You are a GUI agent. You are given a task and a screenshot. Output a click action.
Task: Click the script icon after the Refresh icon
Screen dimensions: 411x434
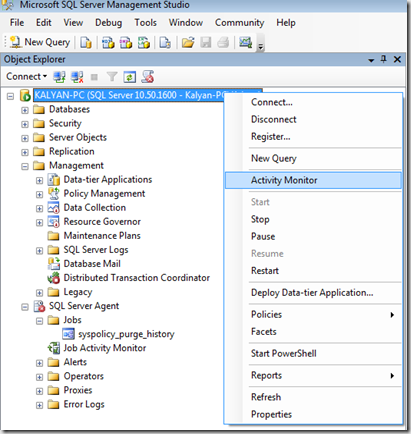(x=148, y=77)
